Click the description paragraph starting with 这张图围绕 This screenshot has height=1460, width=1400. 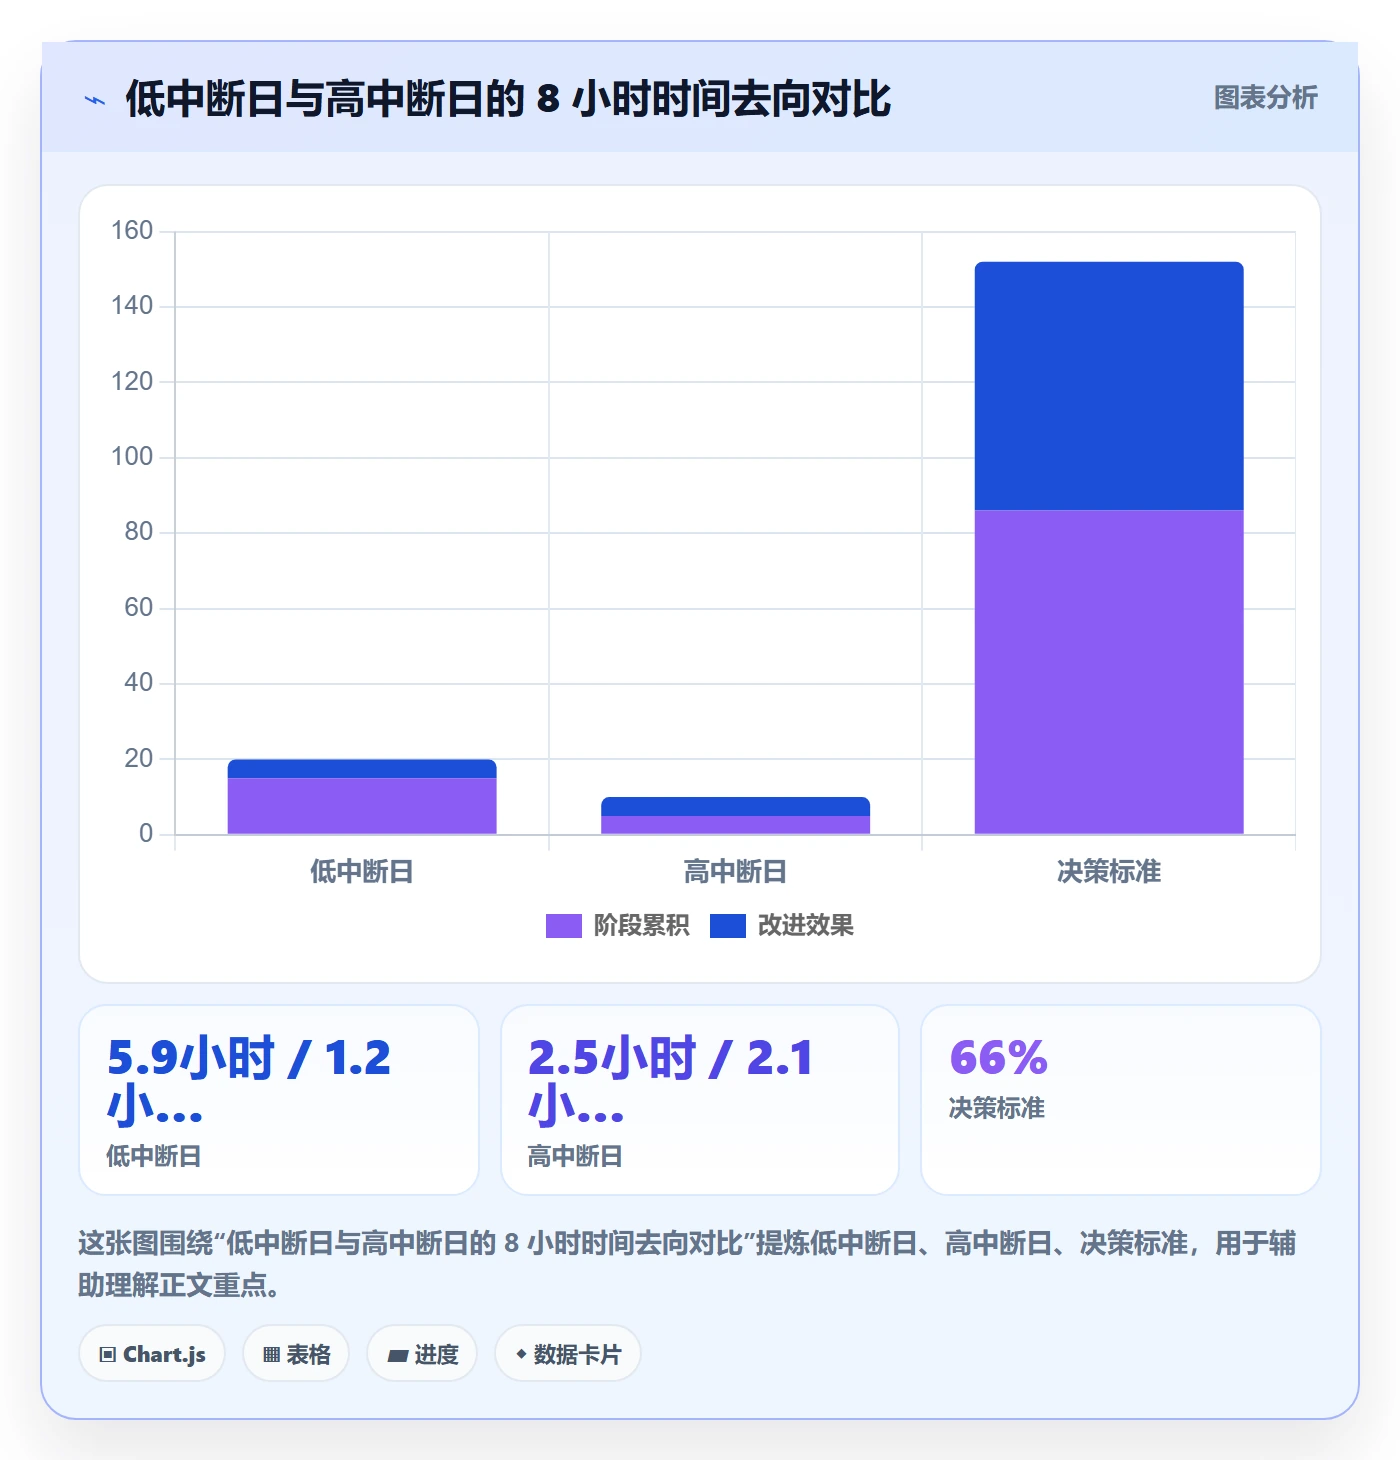click(x=687, y=1264)
